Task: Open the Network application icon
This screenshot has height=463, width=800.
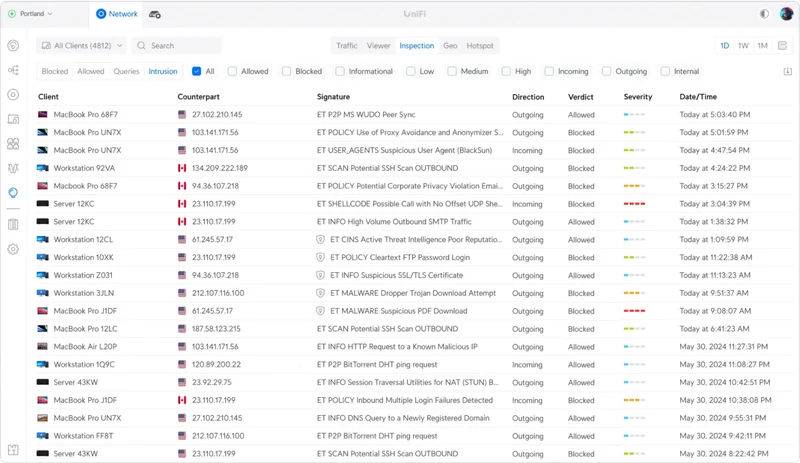Action: coord(101,14)
